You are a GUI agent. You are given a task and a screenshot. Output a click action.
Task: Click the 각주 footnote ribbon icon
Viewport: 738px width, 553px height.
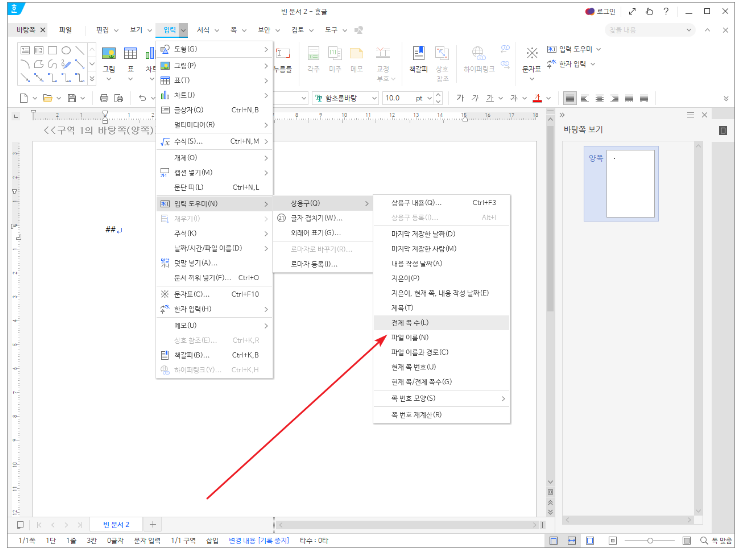point(313,53)
